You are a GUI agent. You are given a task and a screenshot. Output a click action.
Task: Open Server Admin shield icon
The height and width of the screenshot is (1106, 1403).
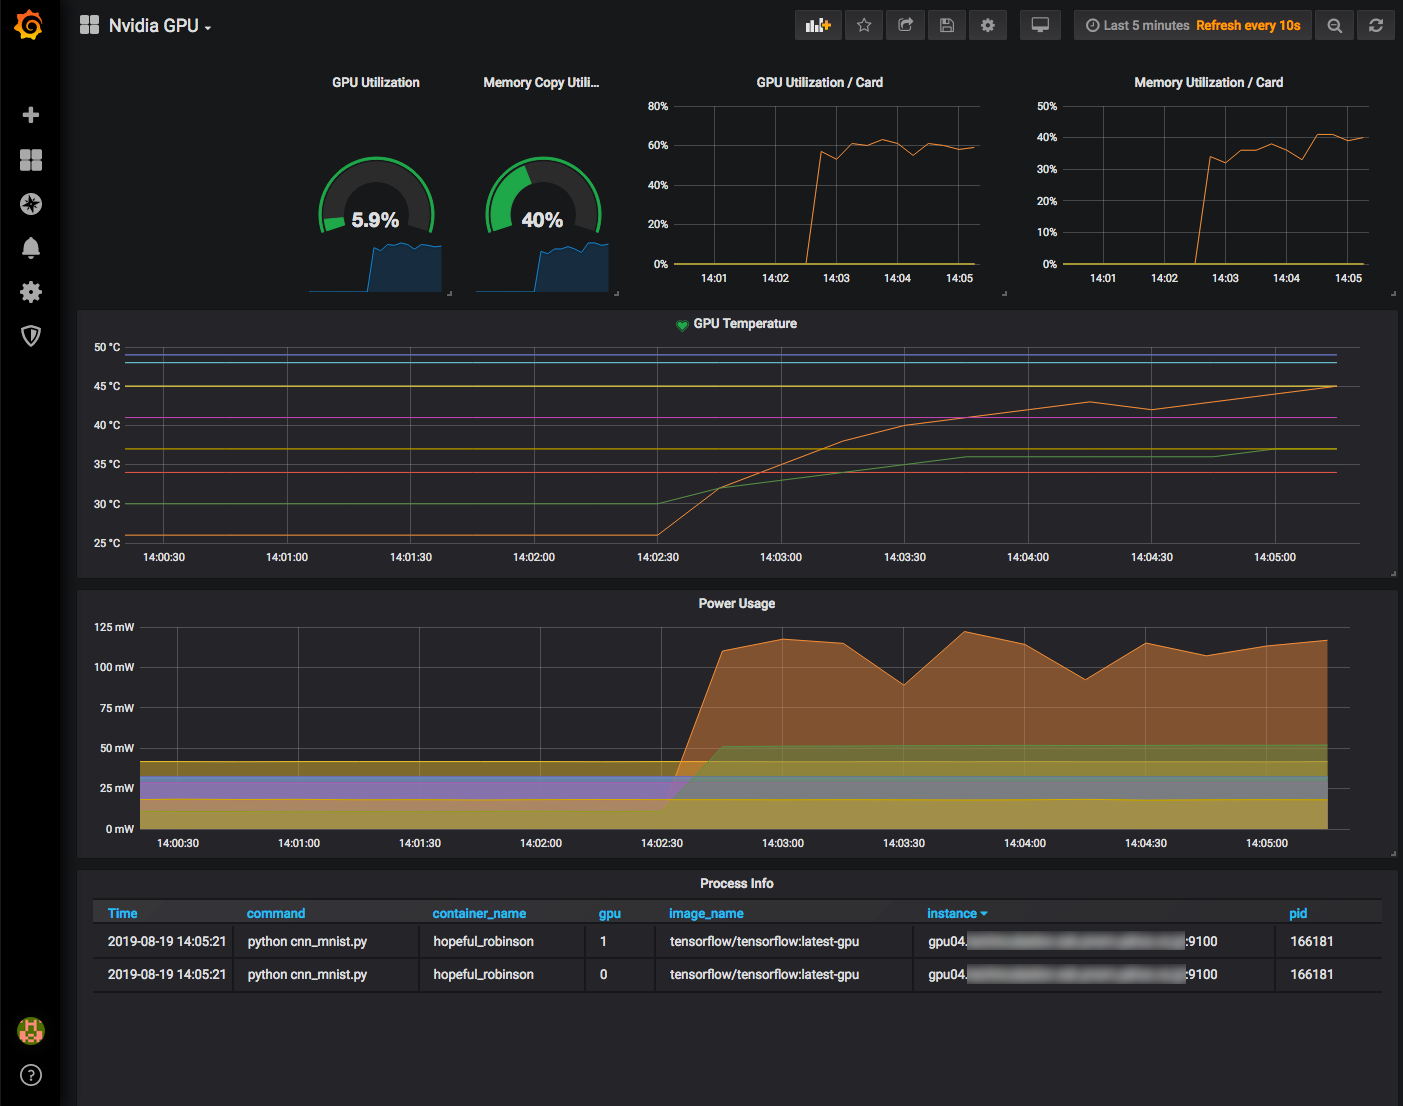31,336
